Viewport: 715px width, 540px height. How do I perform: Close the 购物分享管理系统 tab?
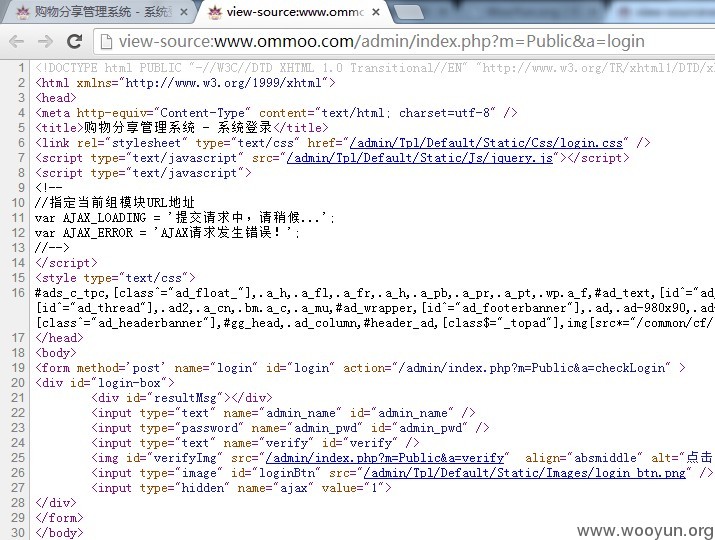tap(184, 12)
